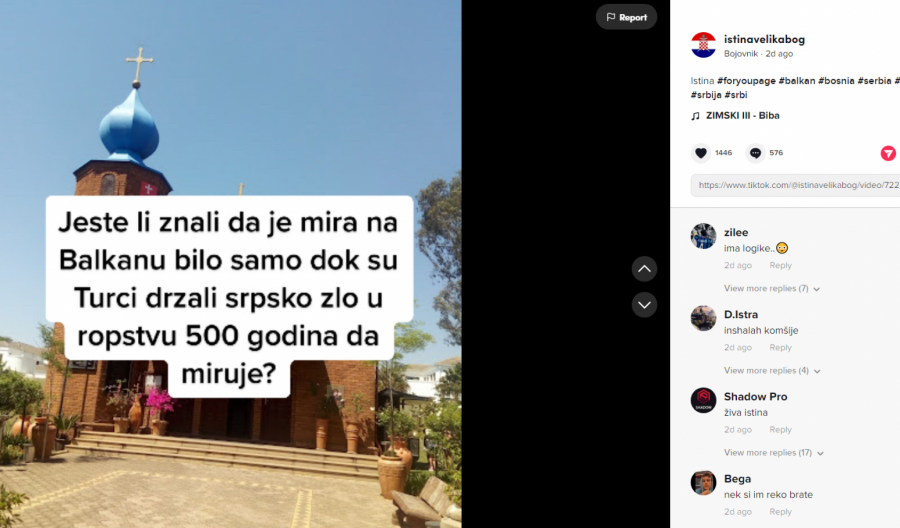
Task: Open comments via speech bubble icon
Action: [x=755, y=153]
